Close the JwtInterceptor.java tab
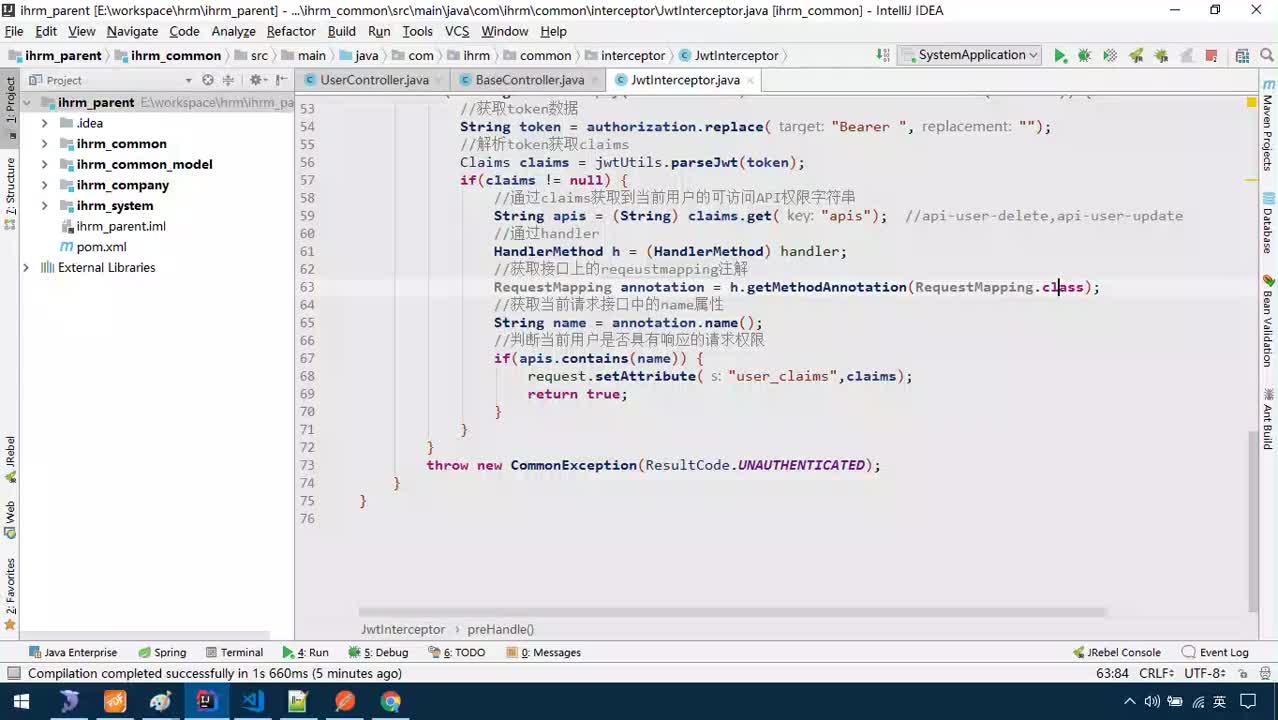The height and width of the screenshot is (720, 1278). click(750, 80)
